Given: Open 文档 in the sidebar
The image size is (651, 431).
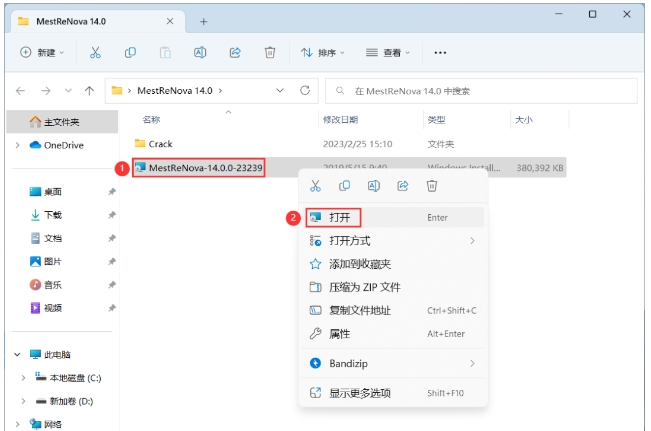Looking at the screenshot, I should [x=46, y=238].
